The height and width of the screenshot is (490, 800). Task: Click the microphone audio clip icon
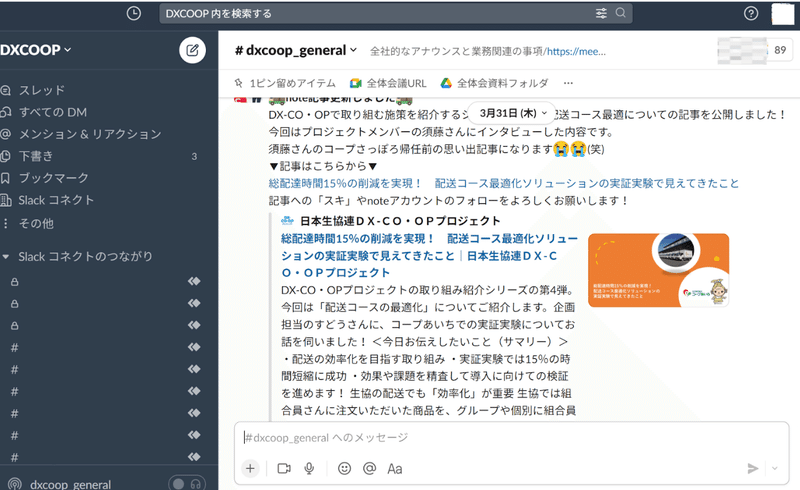pos(309,469)
